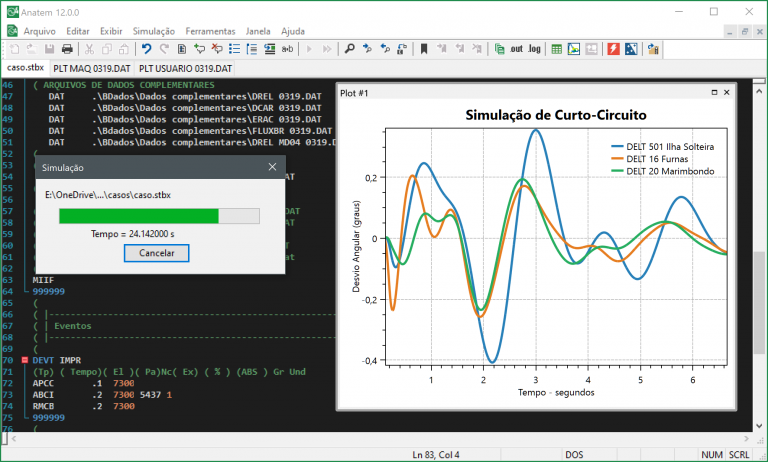Toggle the DELT 501 Ilha Solteira legend entry
The height and width of the screenshot is (462, 768).
[669, 147]
